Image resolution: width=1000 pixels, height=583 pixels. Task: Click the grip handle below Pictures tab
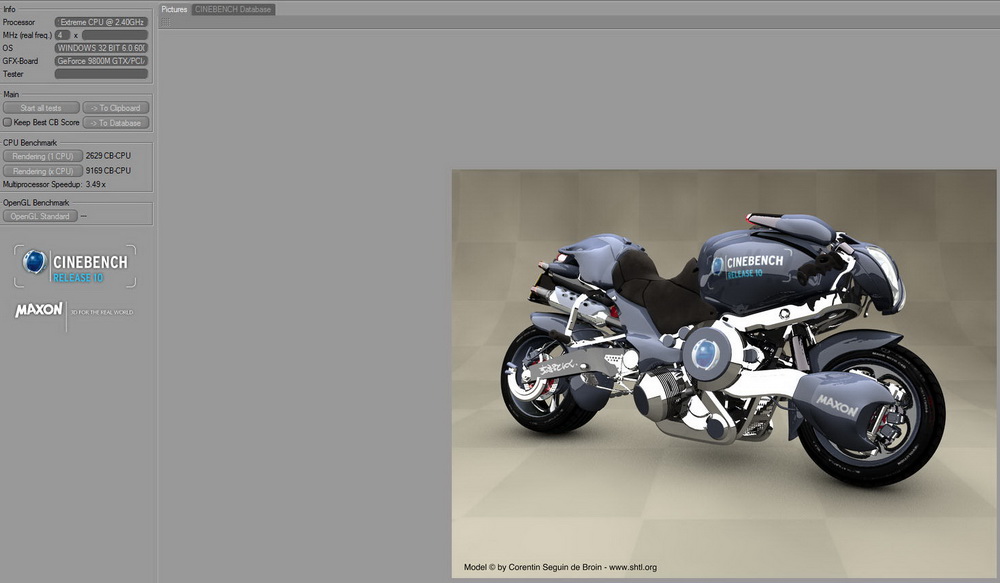[x=165, y=22]
